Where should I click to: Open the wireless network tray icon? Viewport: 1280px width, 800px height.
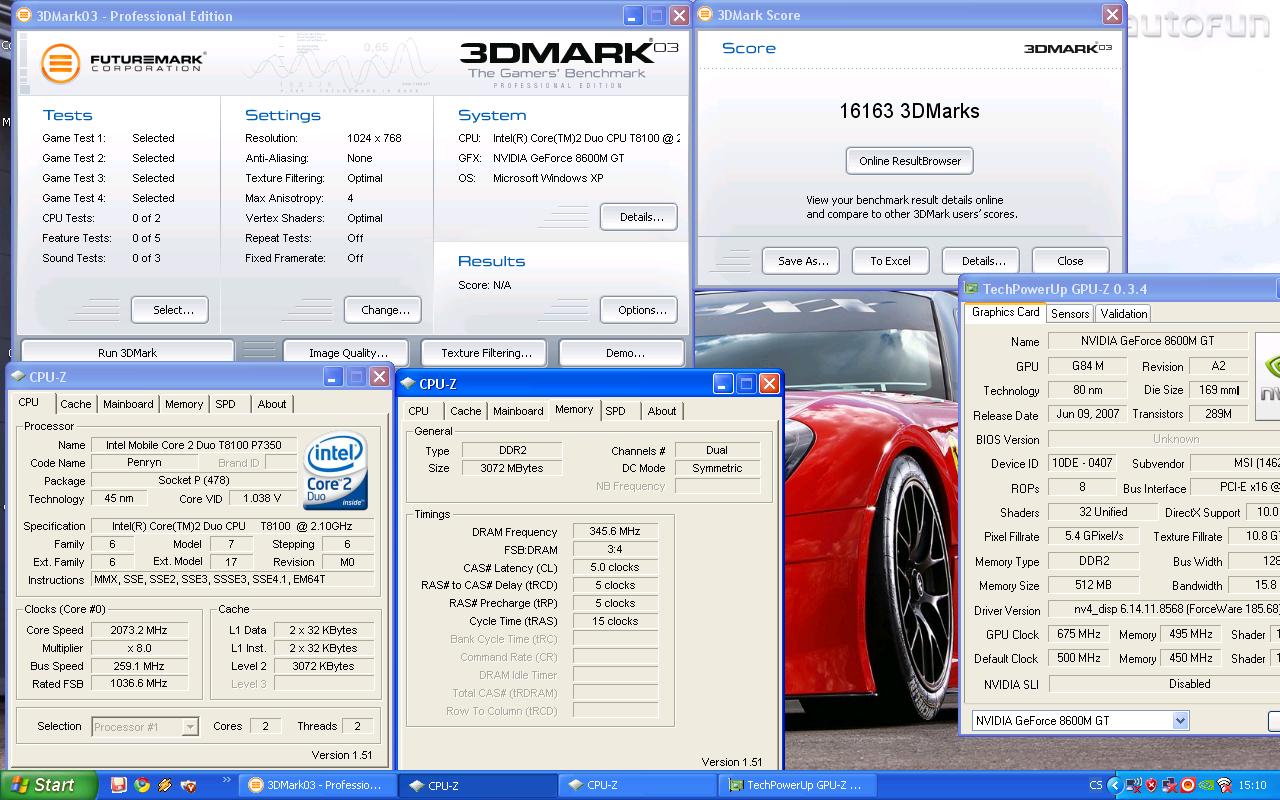(x=1225, y=785)
